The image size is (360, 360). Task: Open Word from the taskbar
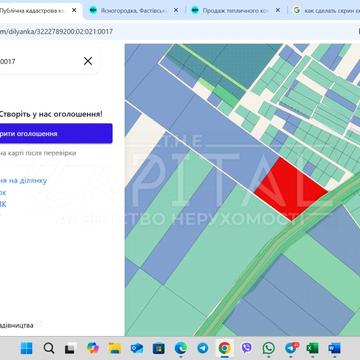(334, 348)
